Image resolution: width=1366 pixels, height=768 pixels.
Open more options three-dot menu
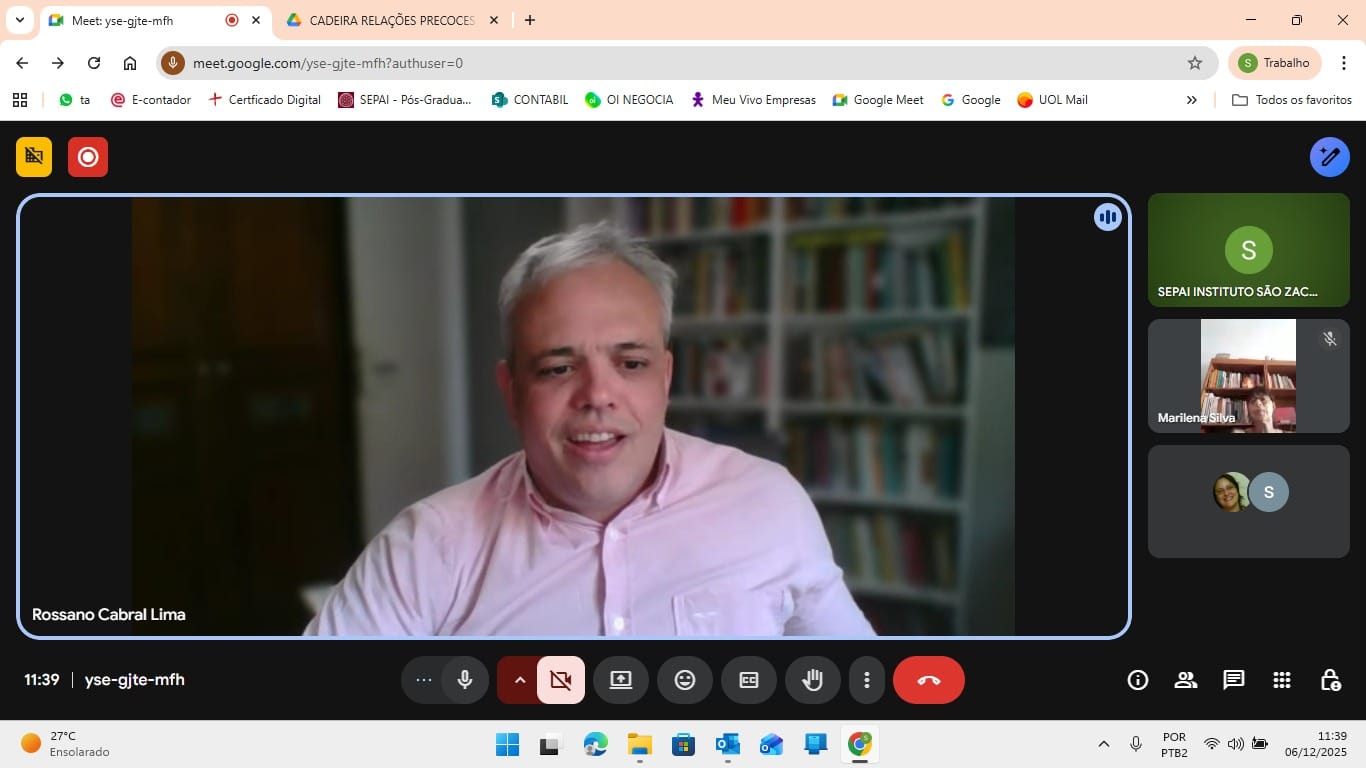(x=866, y=680)
